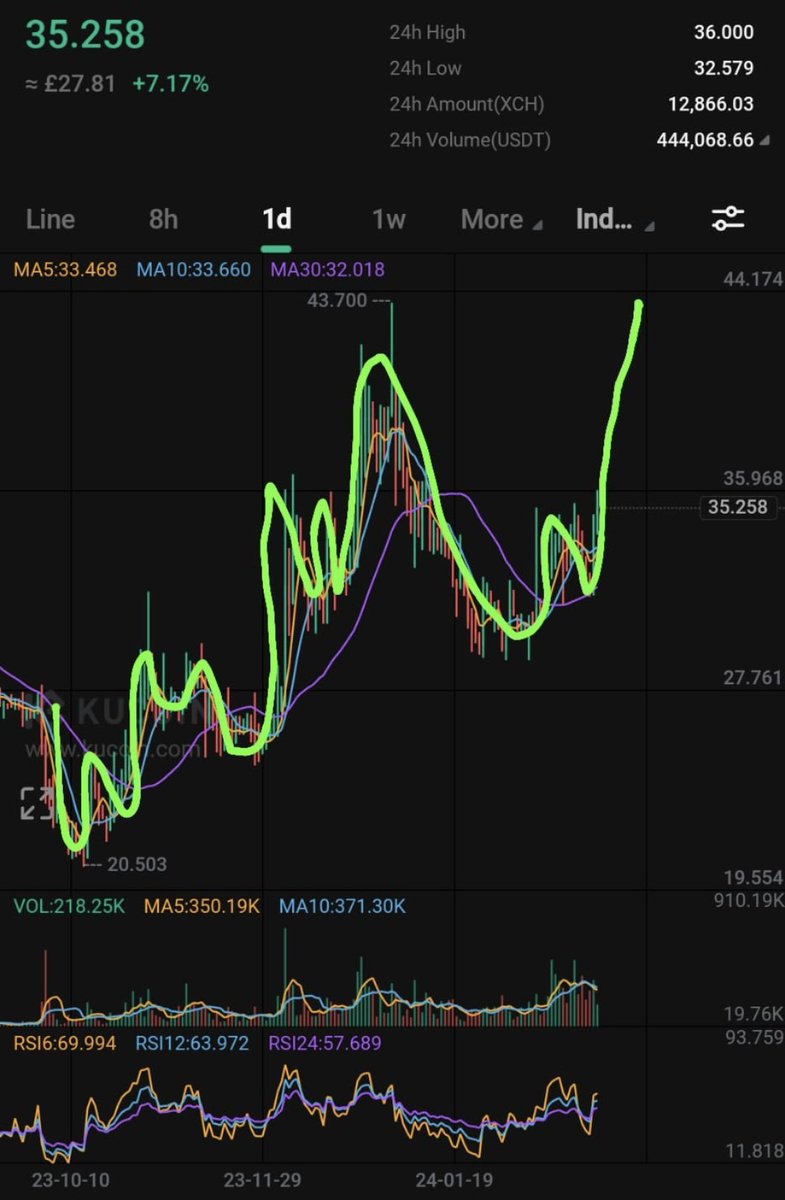Click the 19.554 price axis label

(752, 877)
